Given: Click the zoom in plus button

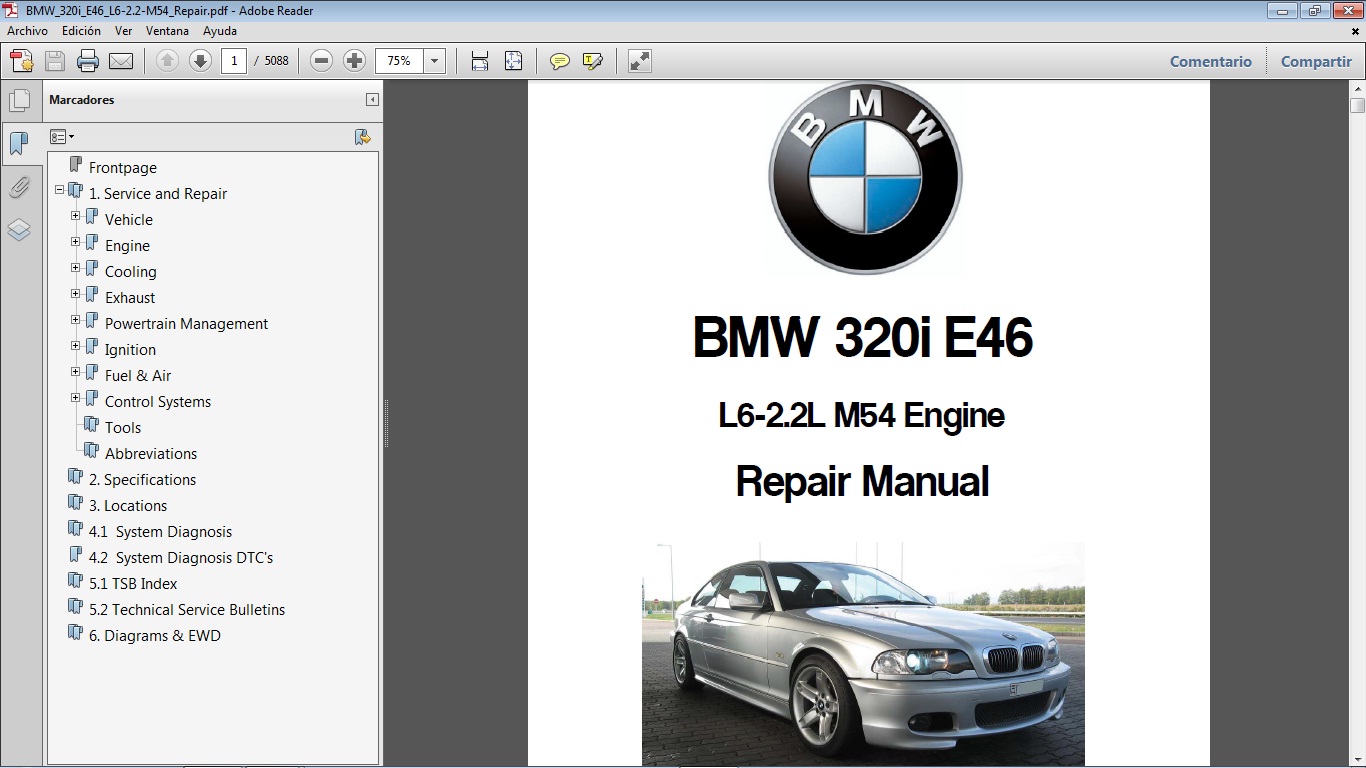Looking at the screenshot, I should tap(354, 61).
